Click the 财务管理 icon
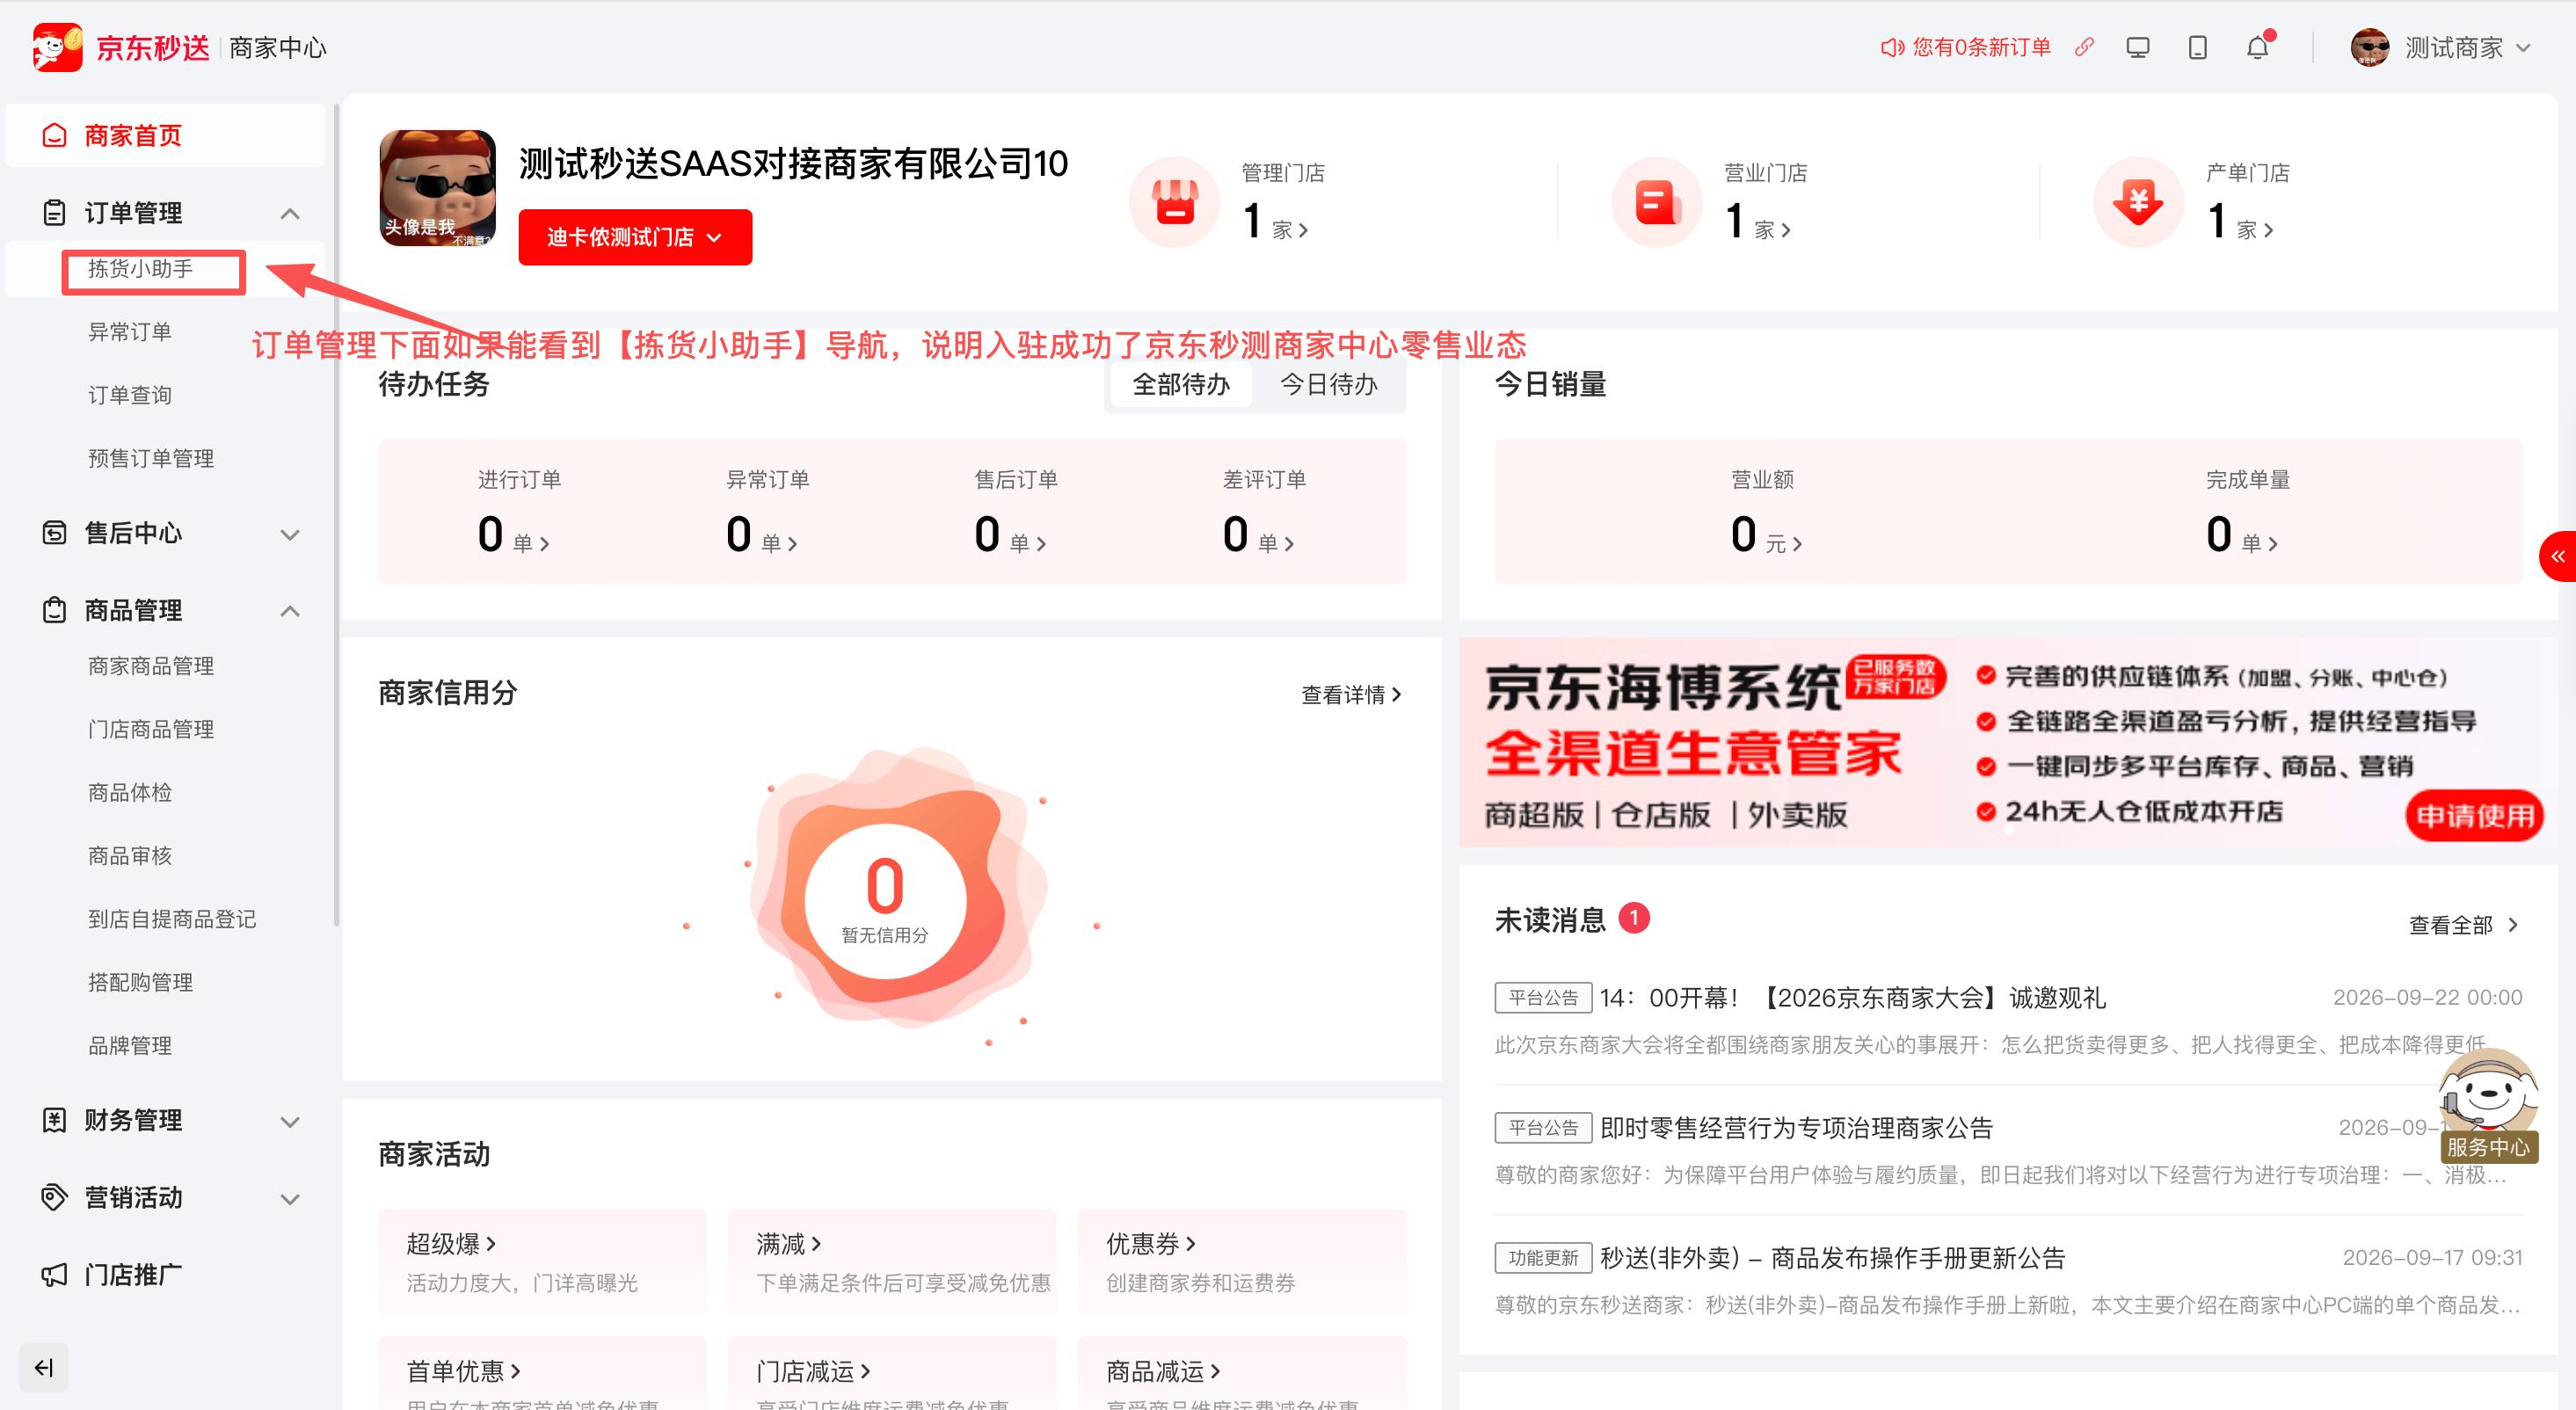Screen dimensions: 2576x1410 click(x=54, y=1120)
